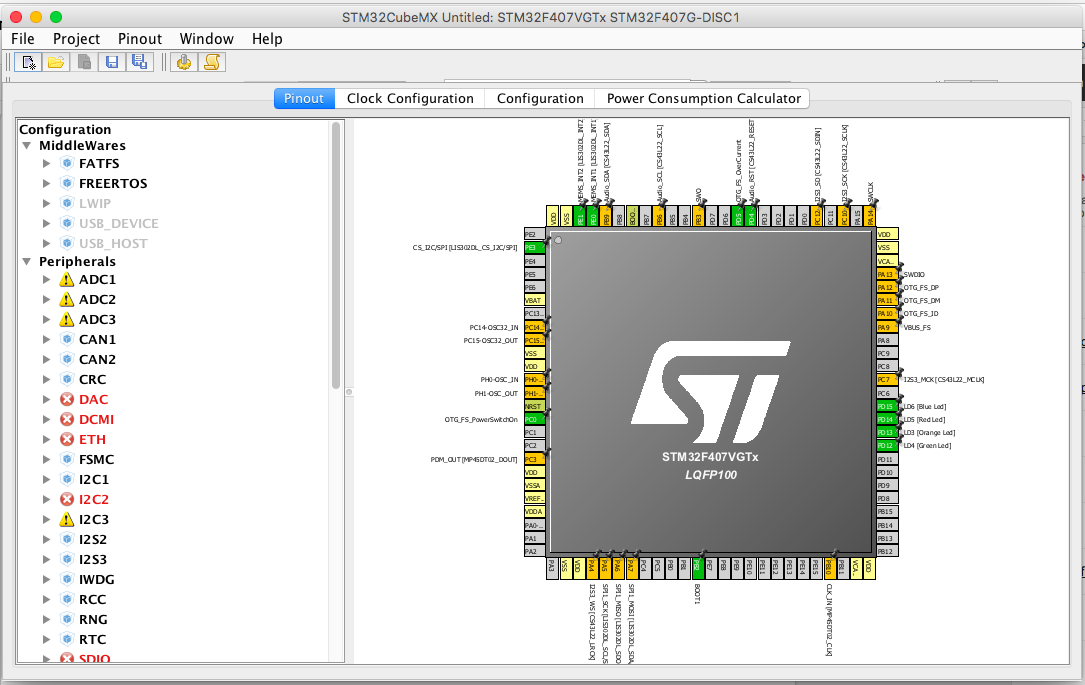Screen dimensions: 1085x685
Task: Click the yellow warning icon beside ADC2
Action: [66, 300]
